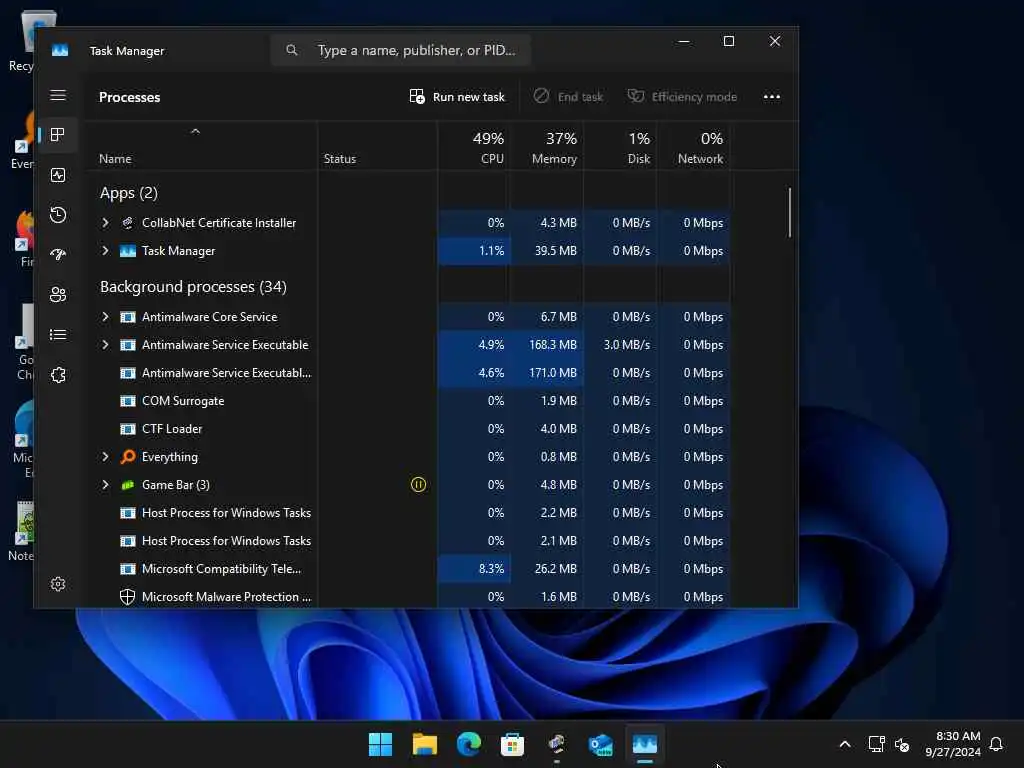Click the muted volume tray icon

click(902, 744)
